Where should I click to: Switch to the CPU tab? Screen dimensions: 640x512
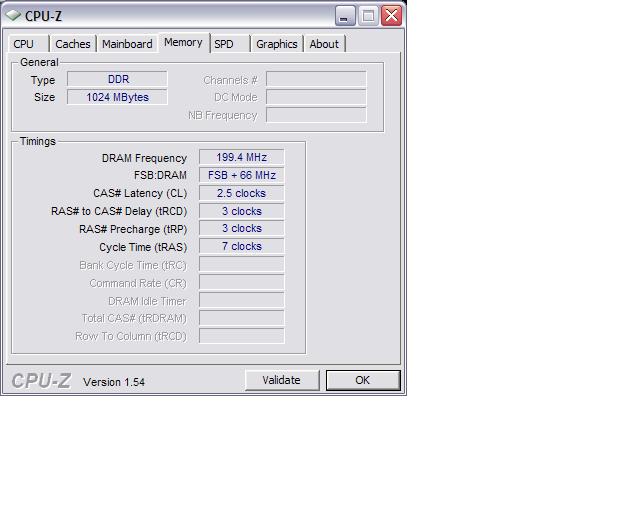click(28, 44)
